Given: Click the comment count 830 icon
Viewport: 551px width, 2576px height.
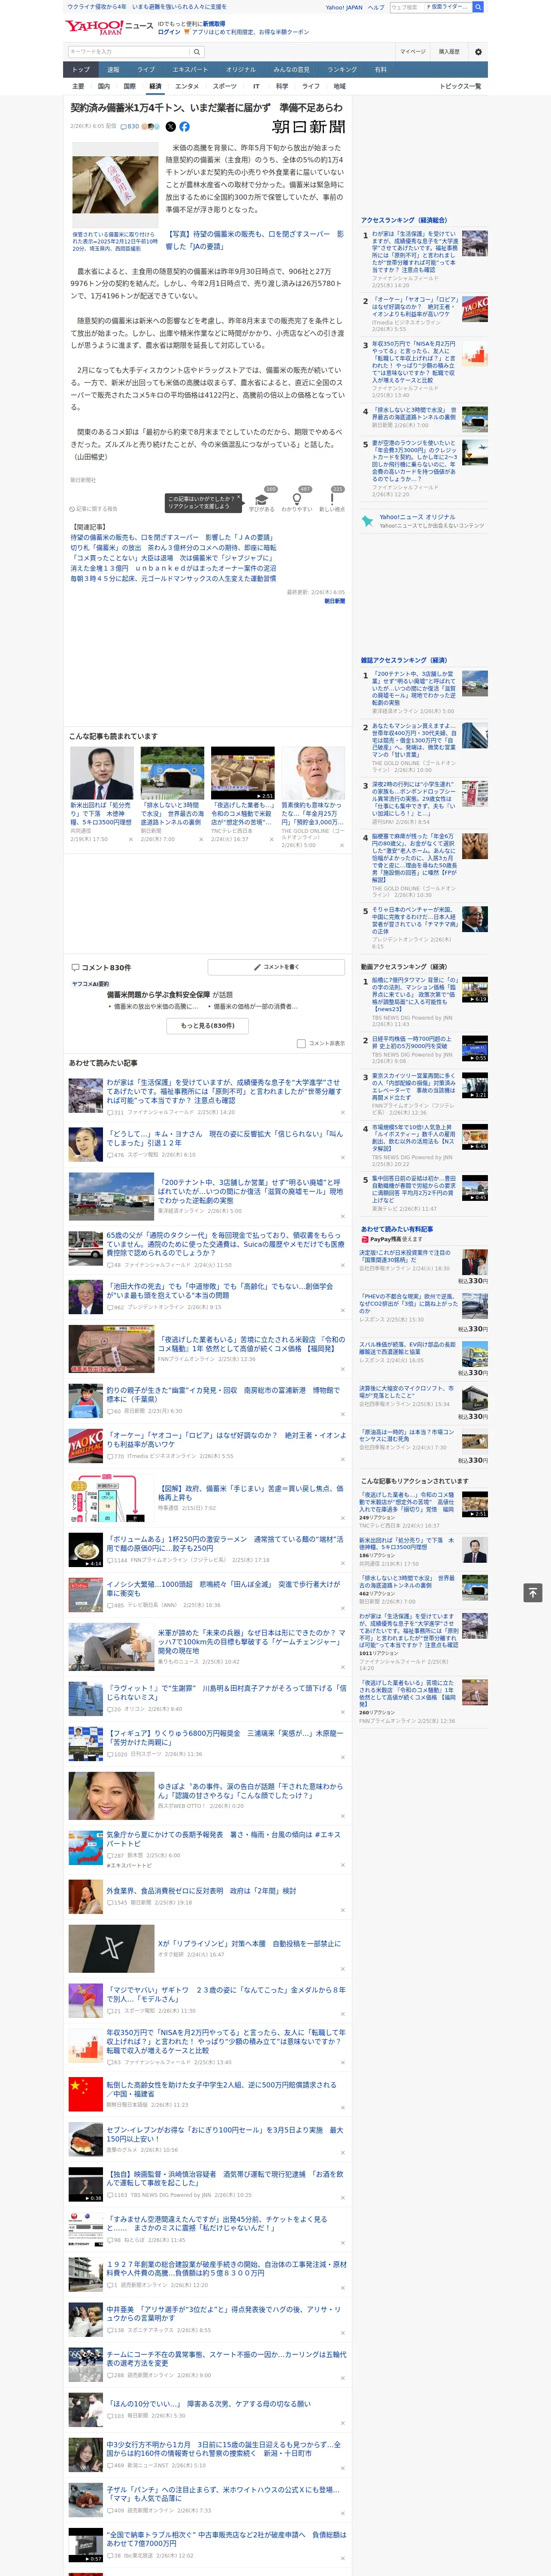Looking at the screenshot, I should pos(131,127).
